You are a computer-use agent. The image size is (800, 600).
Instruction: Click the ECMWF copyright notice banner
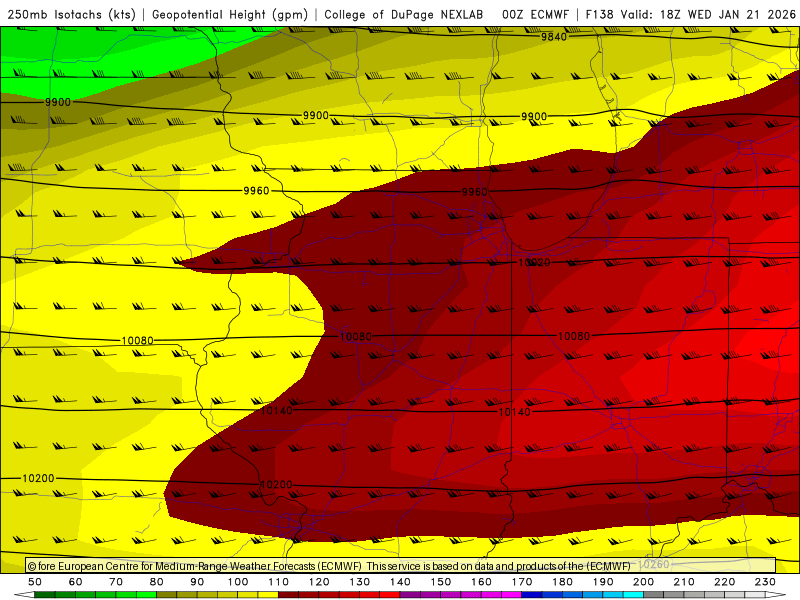click(x=401, y=566)
